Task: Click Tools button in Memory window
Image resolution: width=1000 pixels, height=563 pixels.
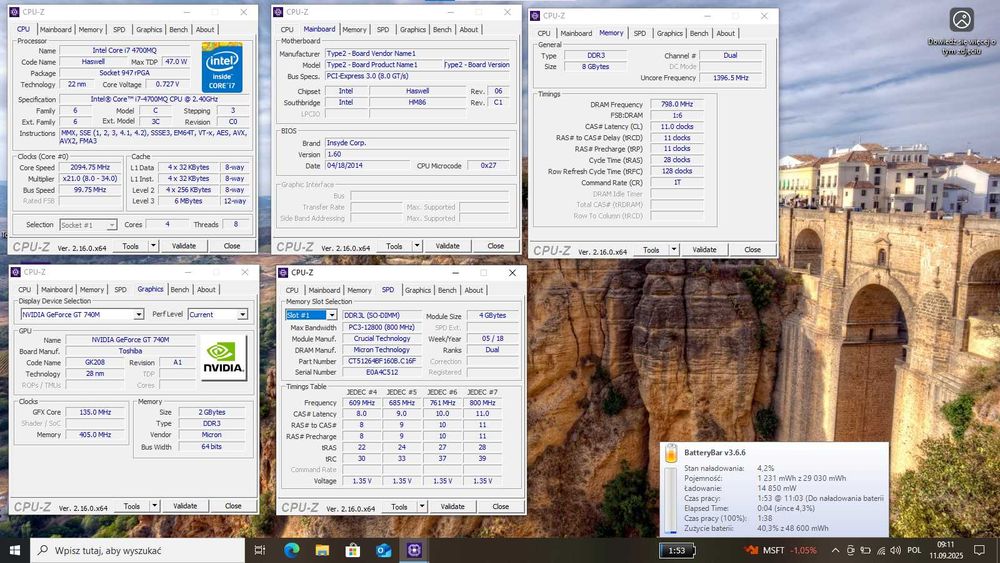Action: (x=651, y=249)
